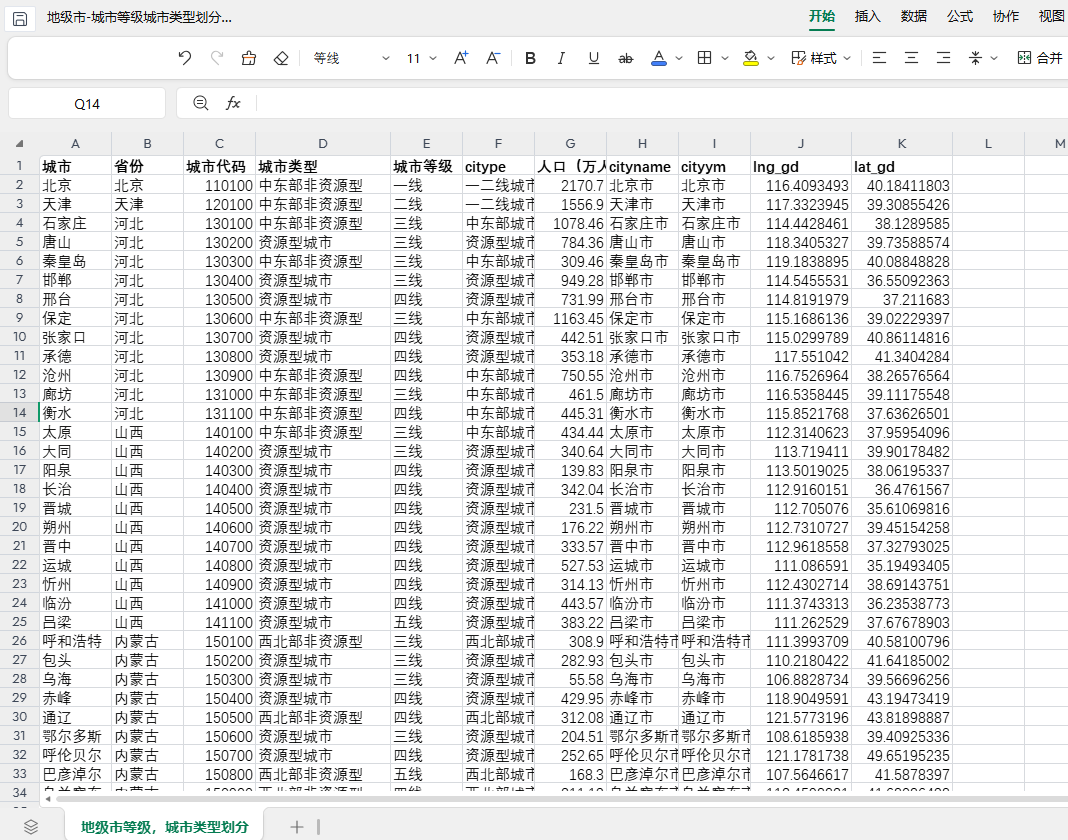Open the font name dropdown
This screenshot has height=840, width=1068.
pos(351,58)
